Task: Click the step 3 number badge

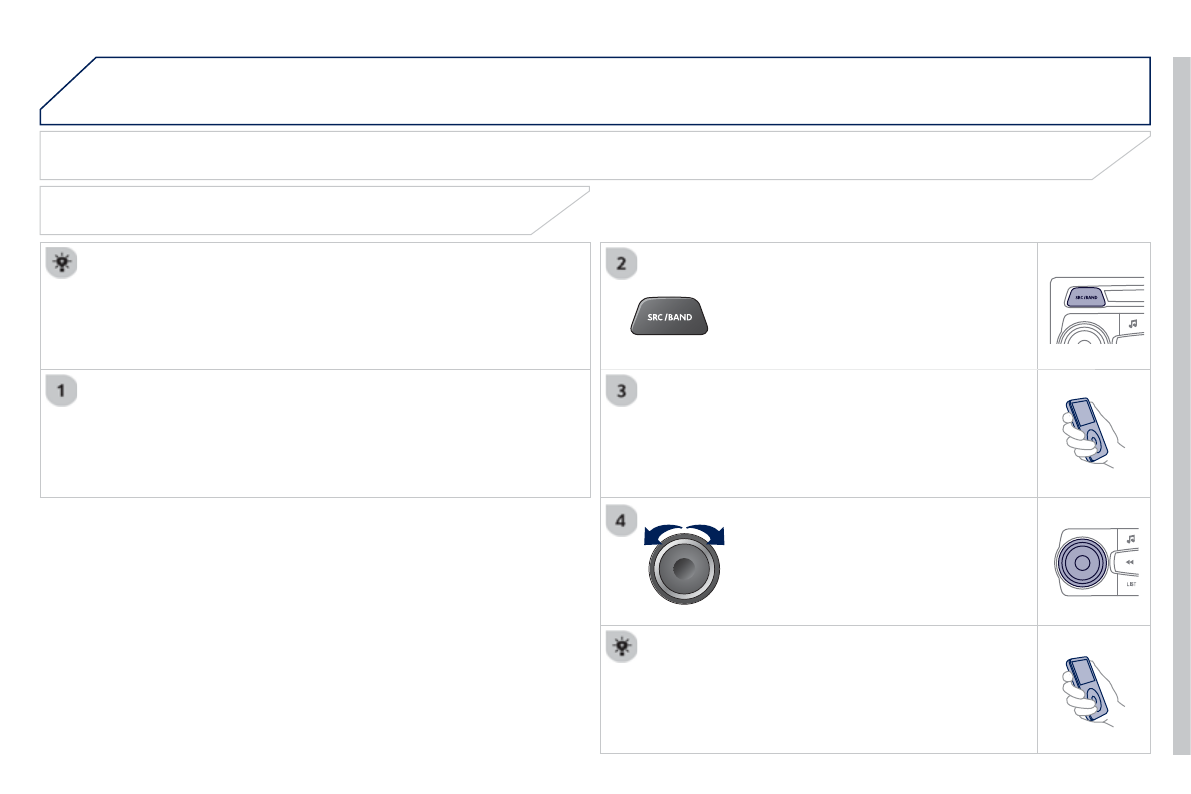Action: [621, 391]
